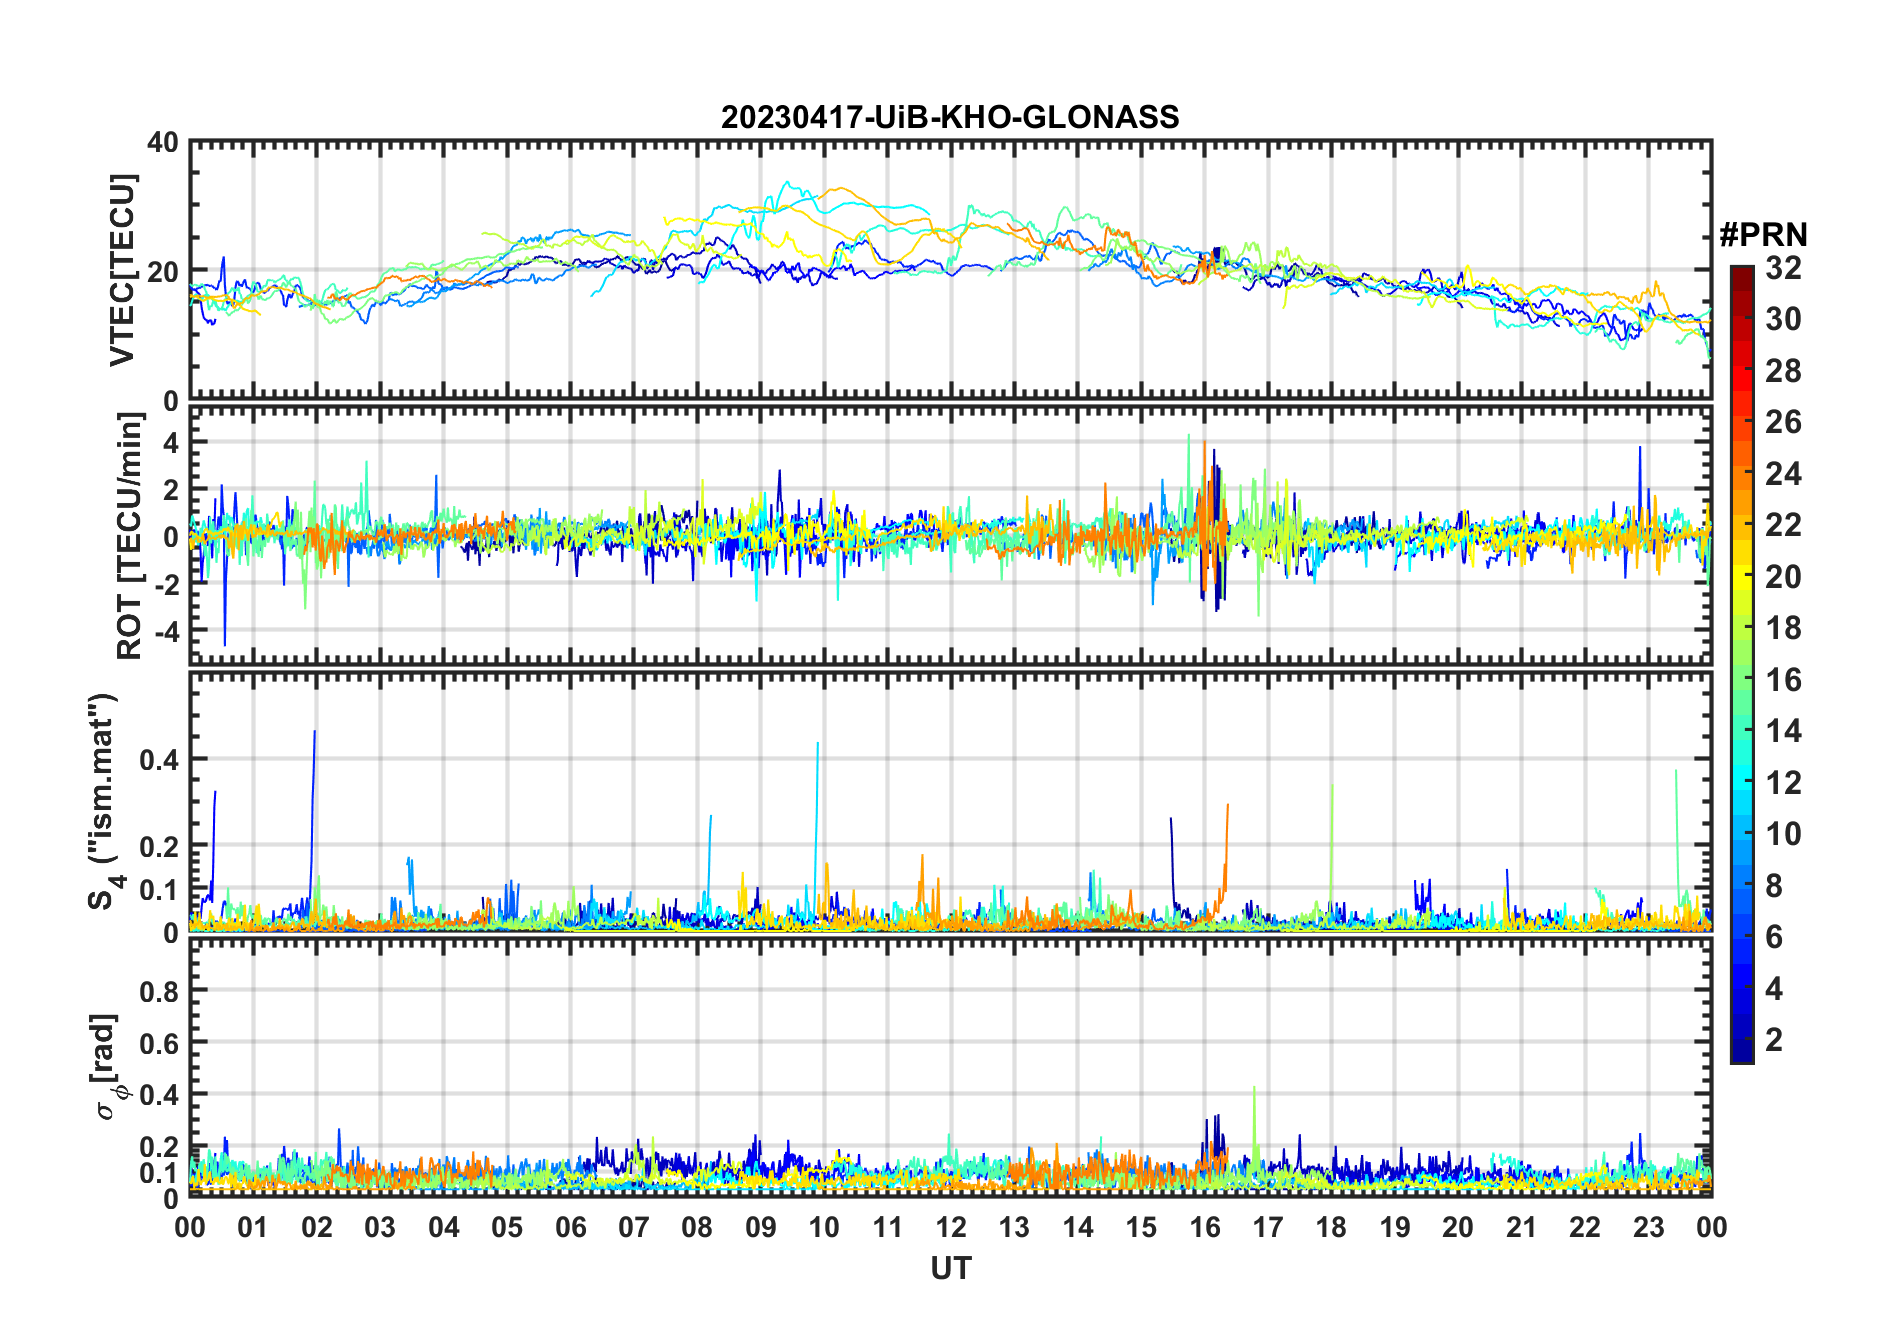
Task: Select PRN colorbar tick label 2
Action: tap(1774, 1040)
